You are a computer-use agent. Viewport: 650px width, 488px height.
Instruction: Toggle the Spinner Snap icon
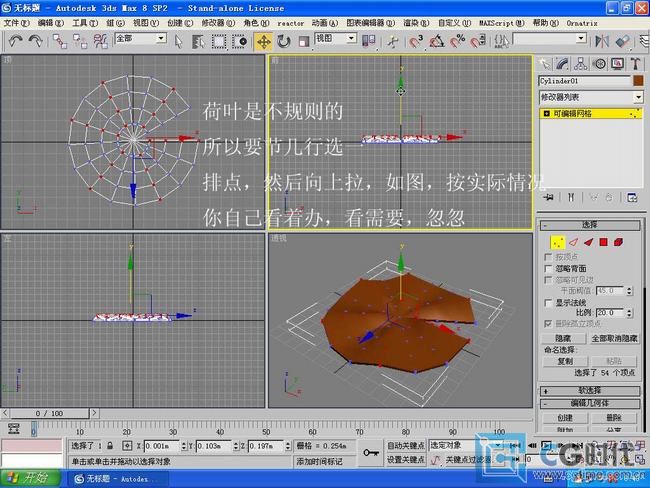pyautogui.click(x=478, y=41)
